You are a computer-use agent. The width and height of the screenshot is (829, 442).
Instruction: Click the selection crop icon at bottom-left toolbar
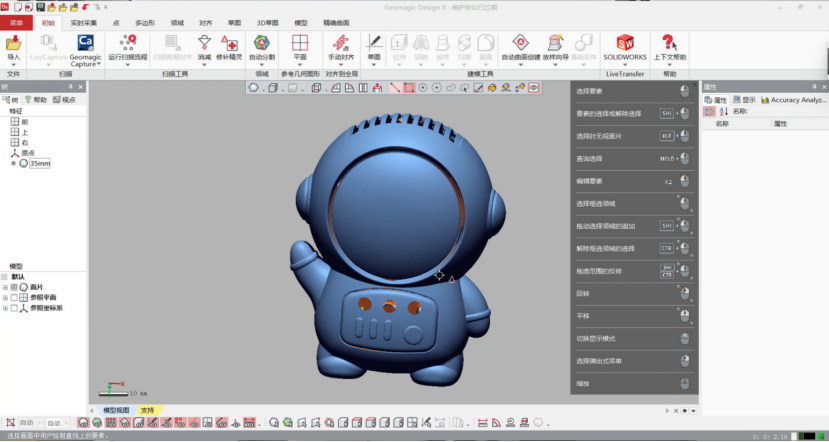point(10,423)
